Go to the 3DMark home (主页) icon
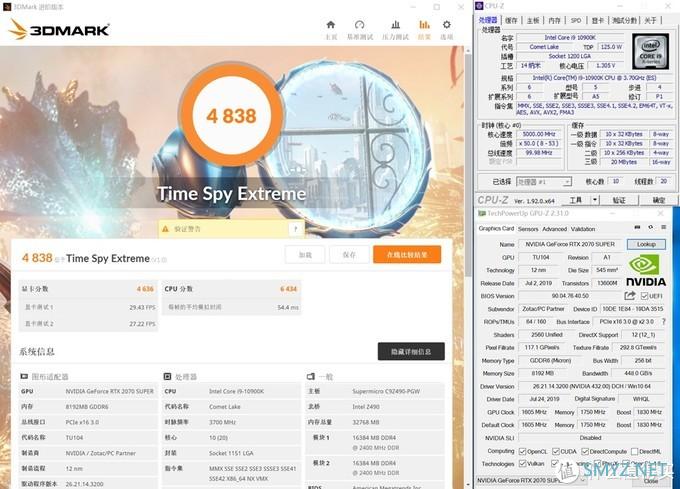The width and height of the screenshot is (680, 489). (331, 25)
